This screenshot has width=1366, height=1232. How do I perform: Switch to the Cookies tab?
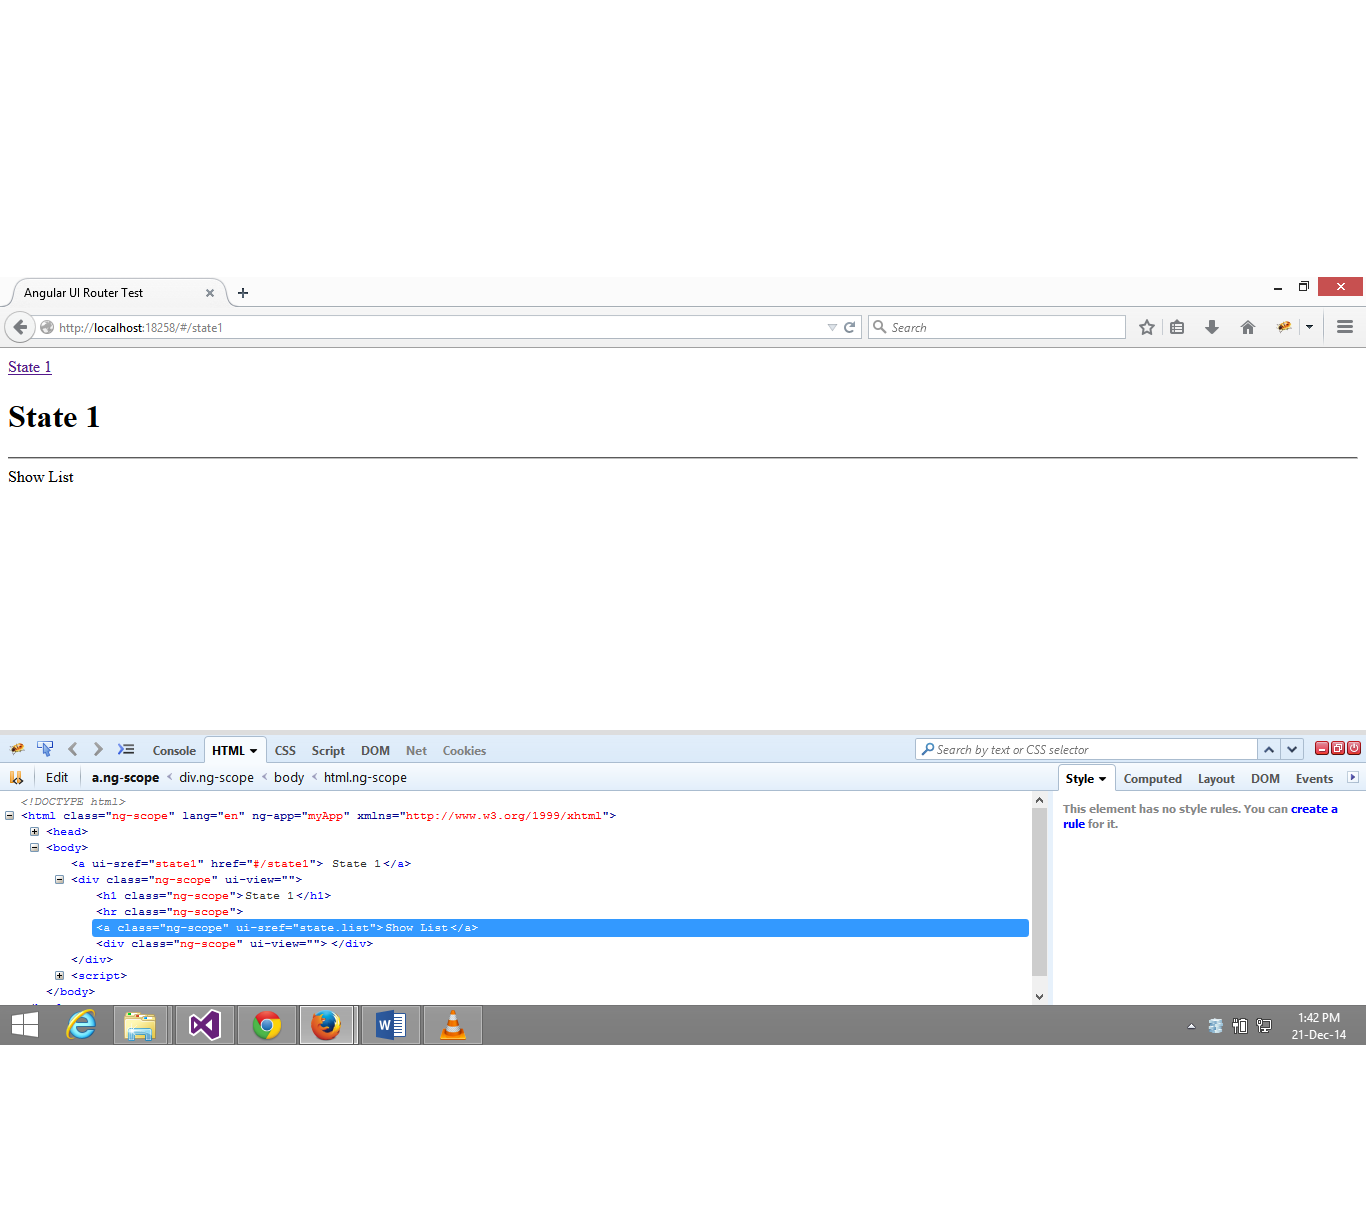coord(464,751)
